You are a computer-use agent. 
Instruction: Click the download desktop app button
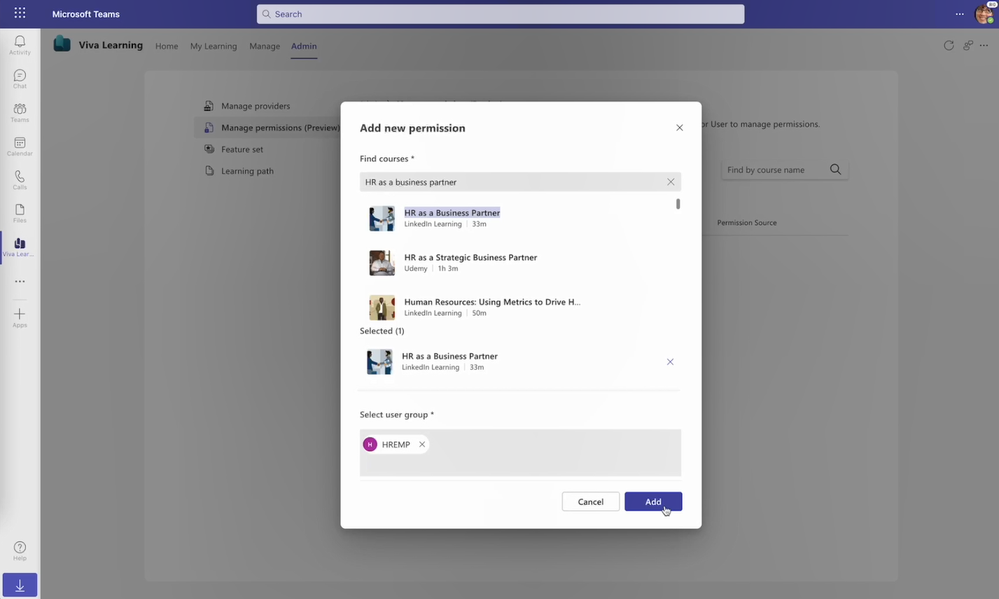click(x=20, y=585)
